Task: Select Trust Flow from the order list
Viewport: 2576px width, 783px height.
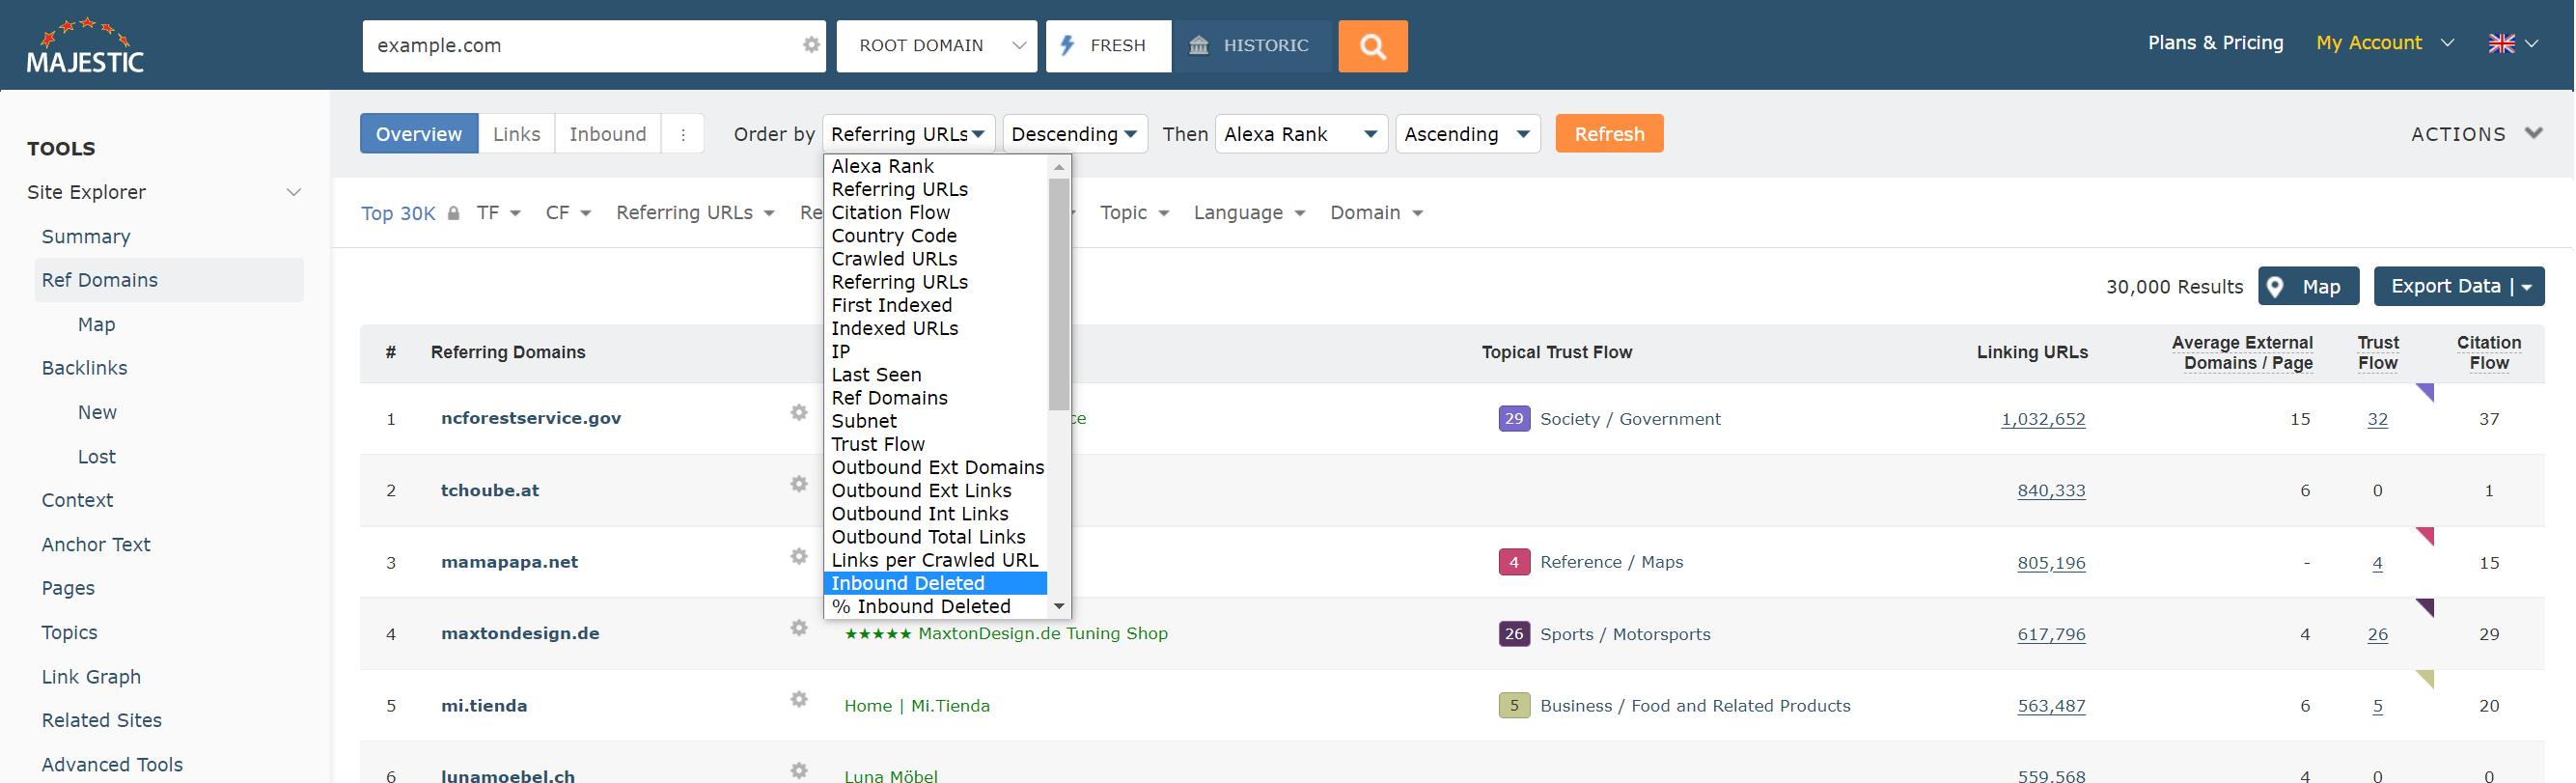Action: [x=878, y=444]
